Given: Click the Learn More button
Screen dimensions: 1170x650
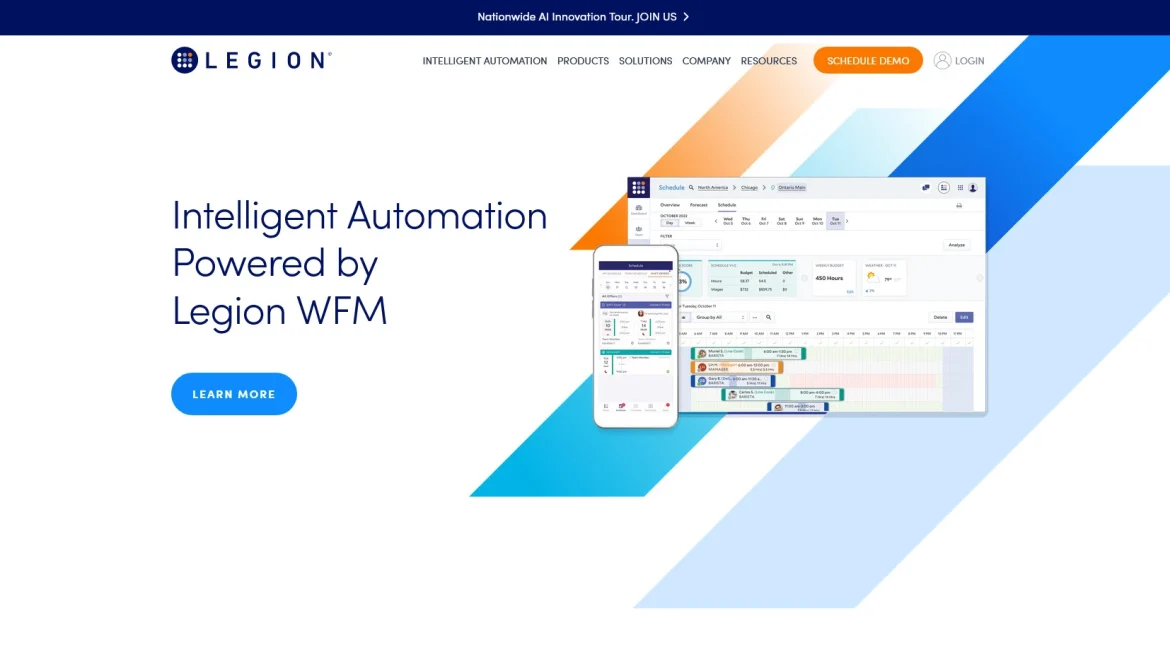Looking at the screenshot, I should [x=234, y=394].
